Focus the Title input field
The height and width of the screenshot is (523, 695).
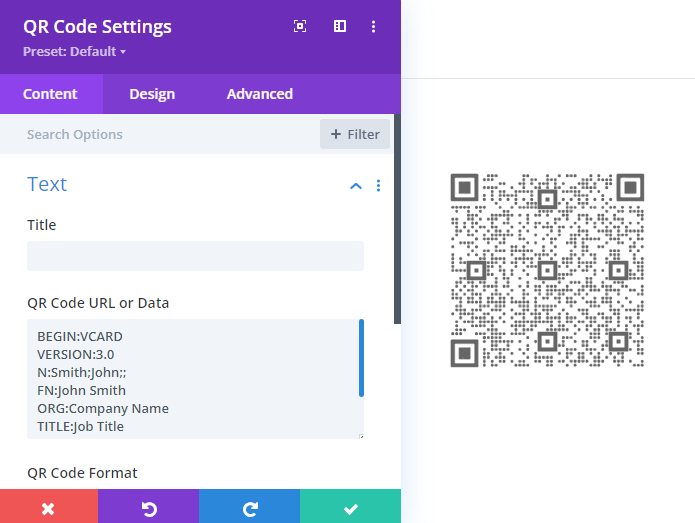pyautogui.click(x=195, y=256)
